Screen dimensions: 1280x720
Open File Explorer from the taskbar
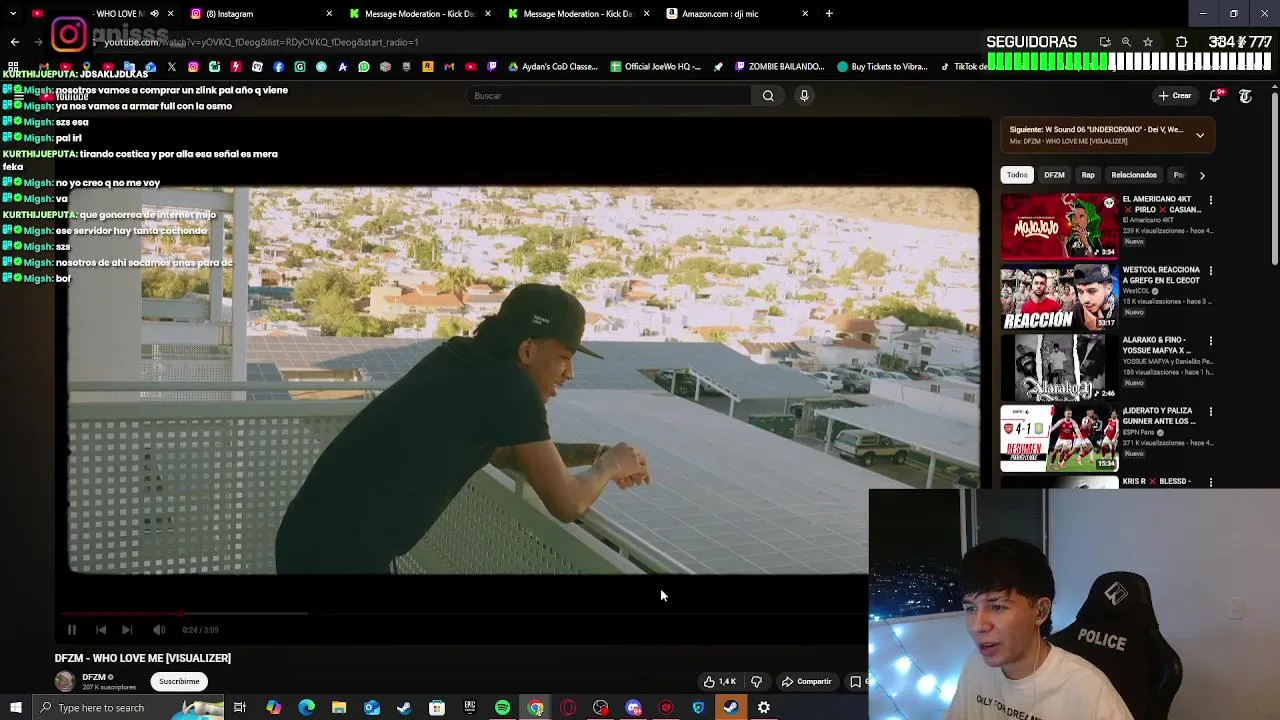point(339,708)
